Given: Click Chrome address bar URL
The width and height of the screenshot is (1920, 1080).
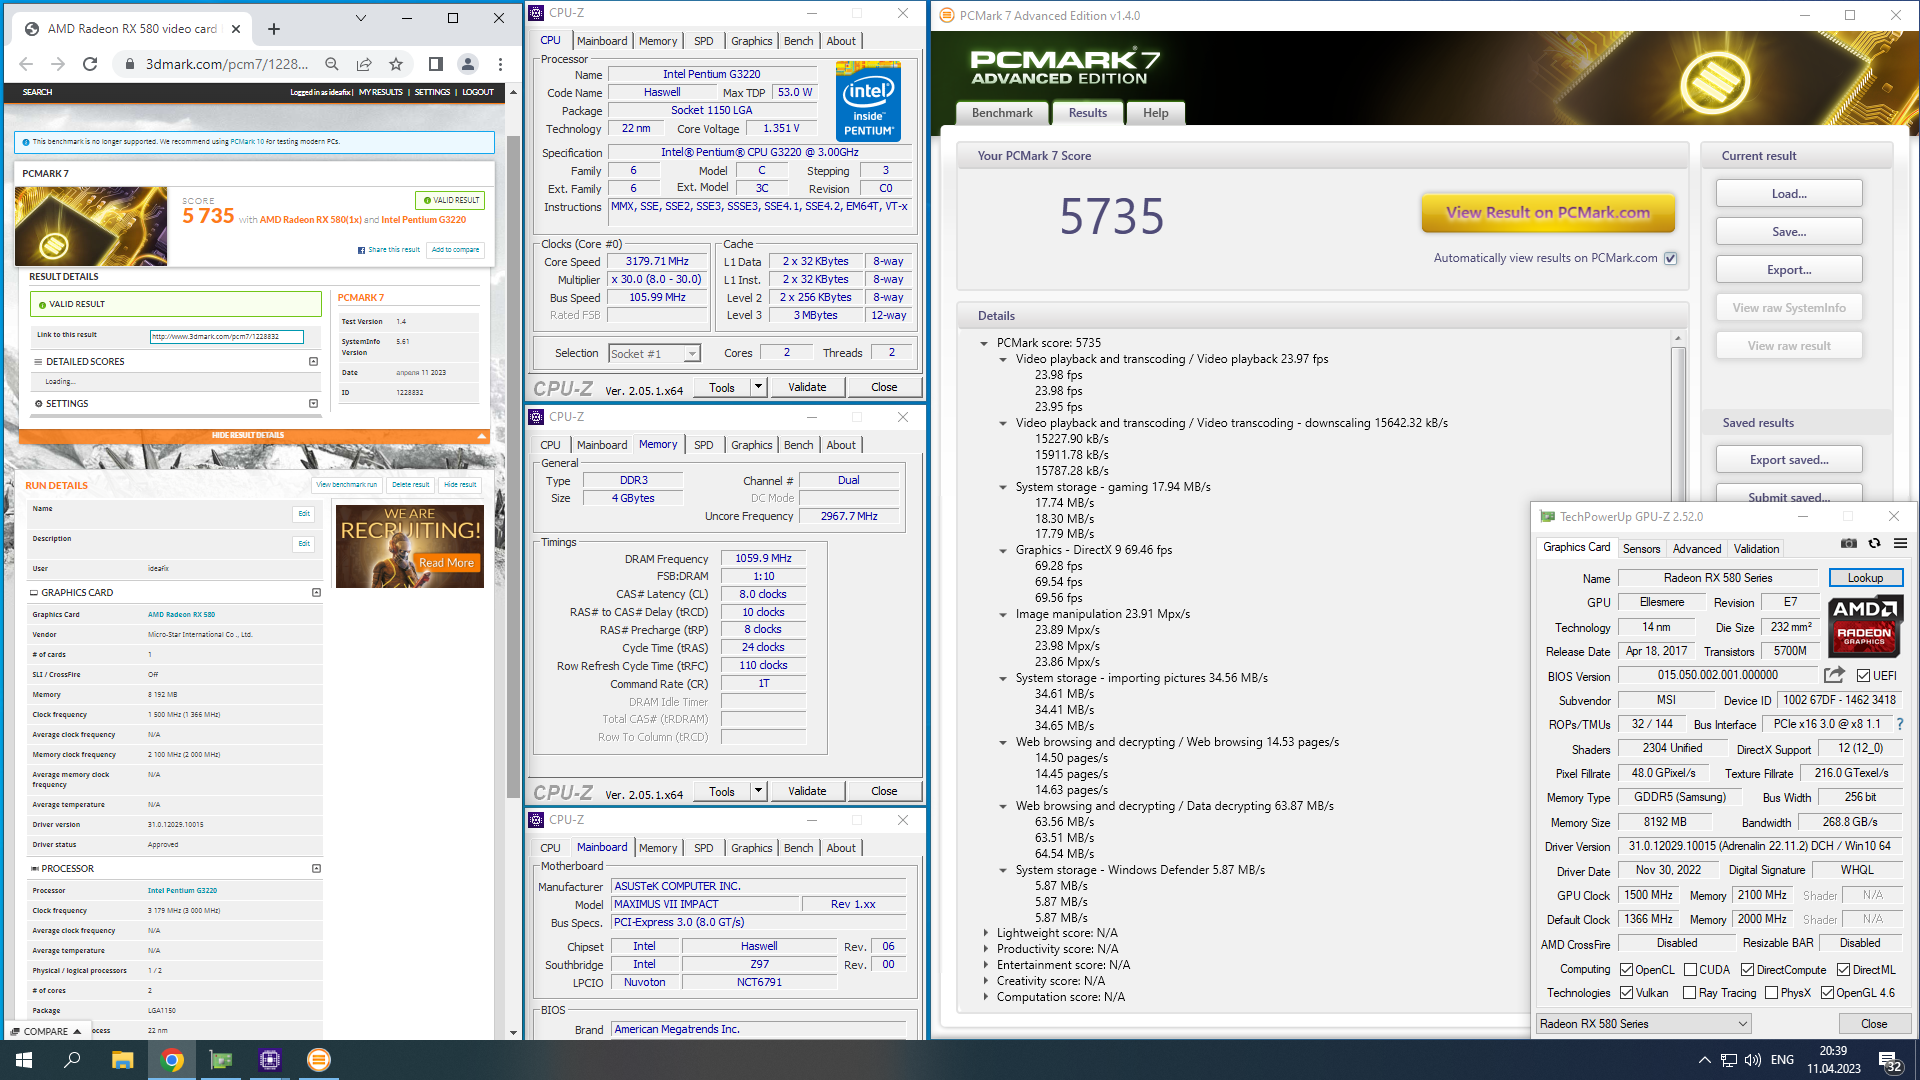Looking at the screenshot, I should [227, 64].
